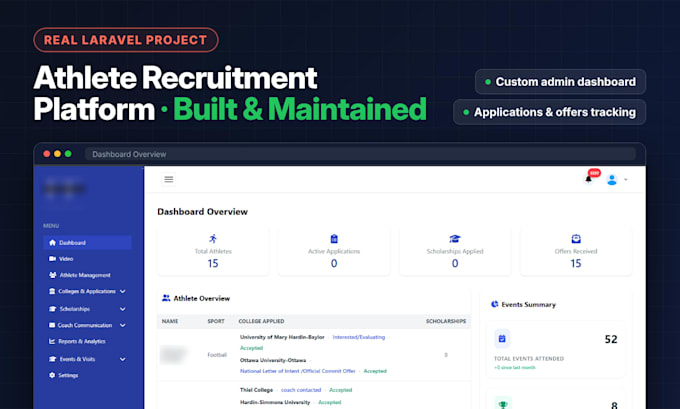
Task: Click Applications & offers tracking badge
Action: tap(549, 112)
